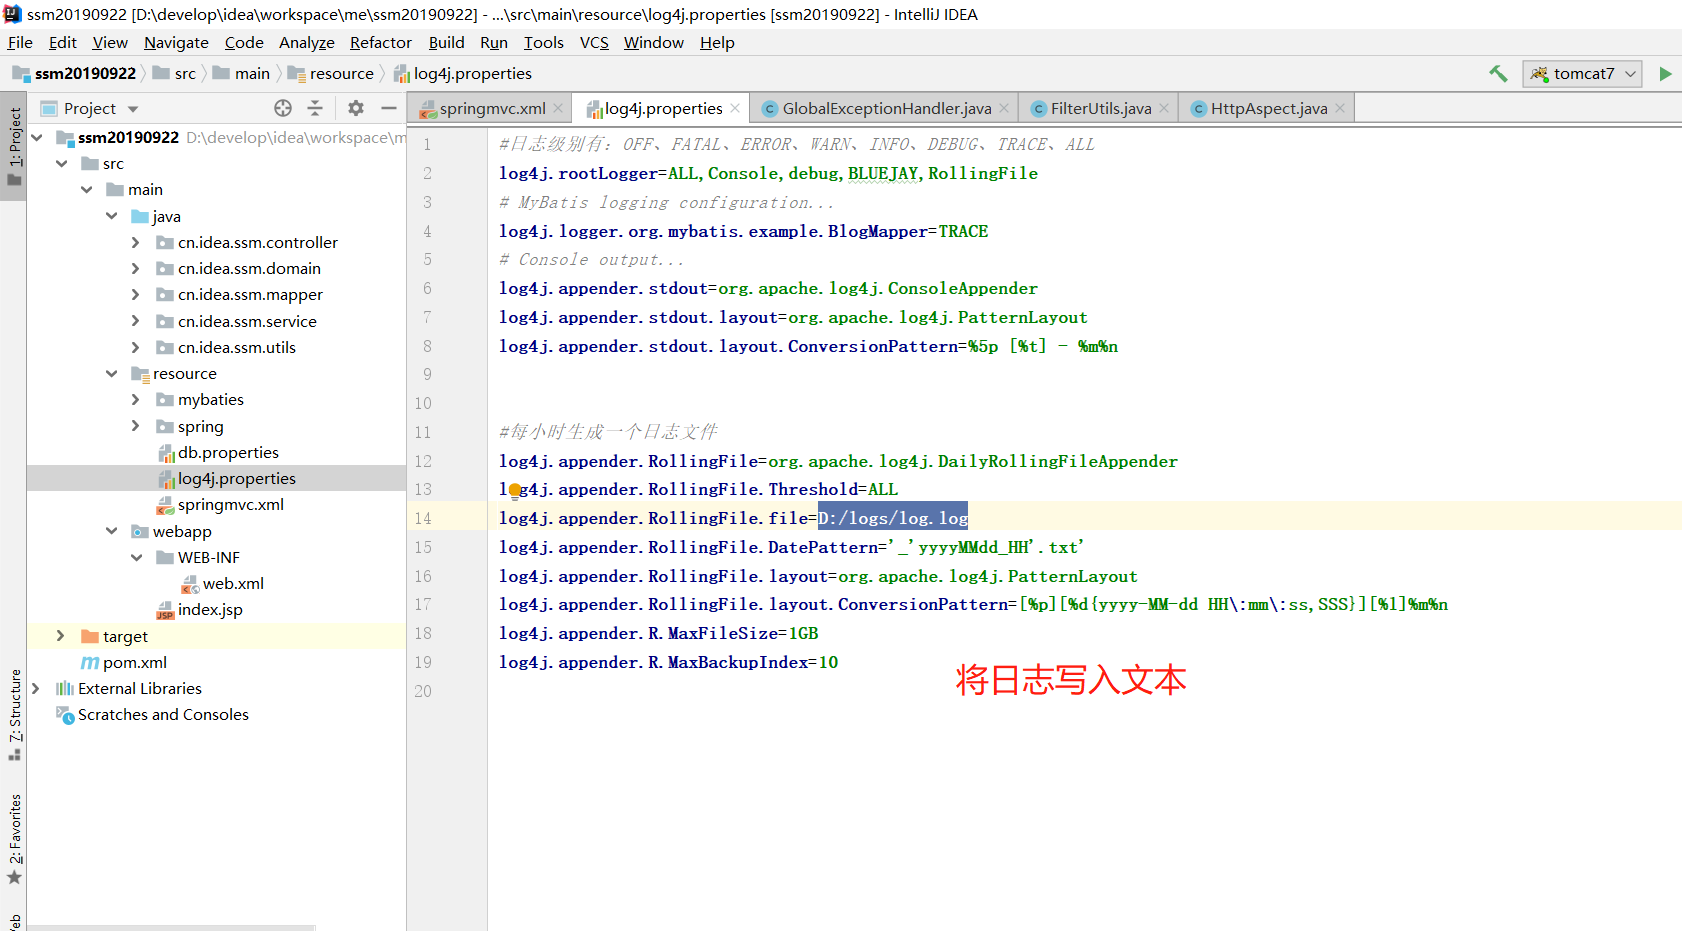
Task: Collapse the WEB-INF folder
Action: (136, 557)
